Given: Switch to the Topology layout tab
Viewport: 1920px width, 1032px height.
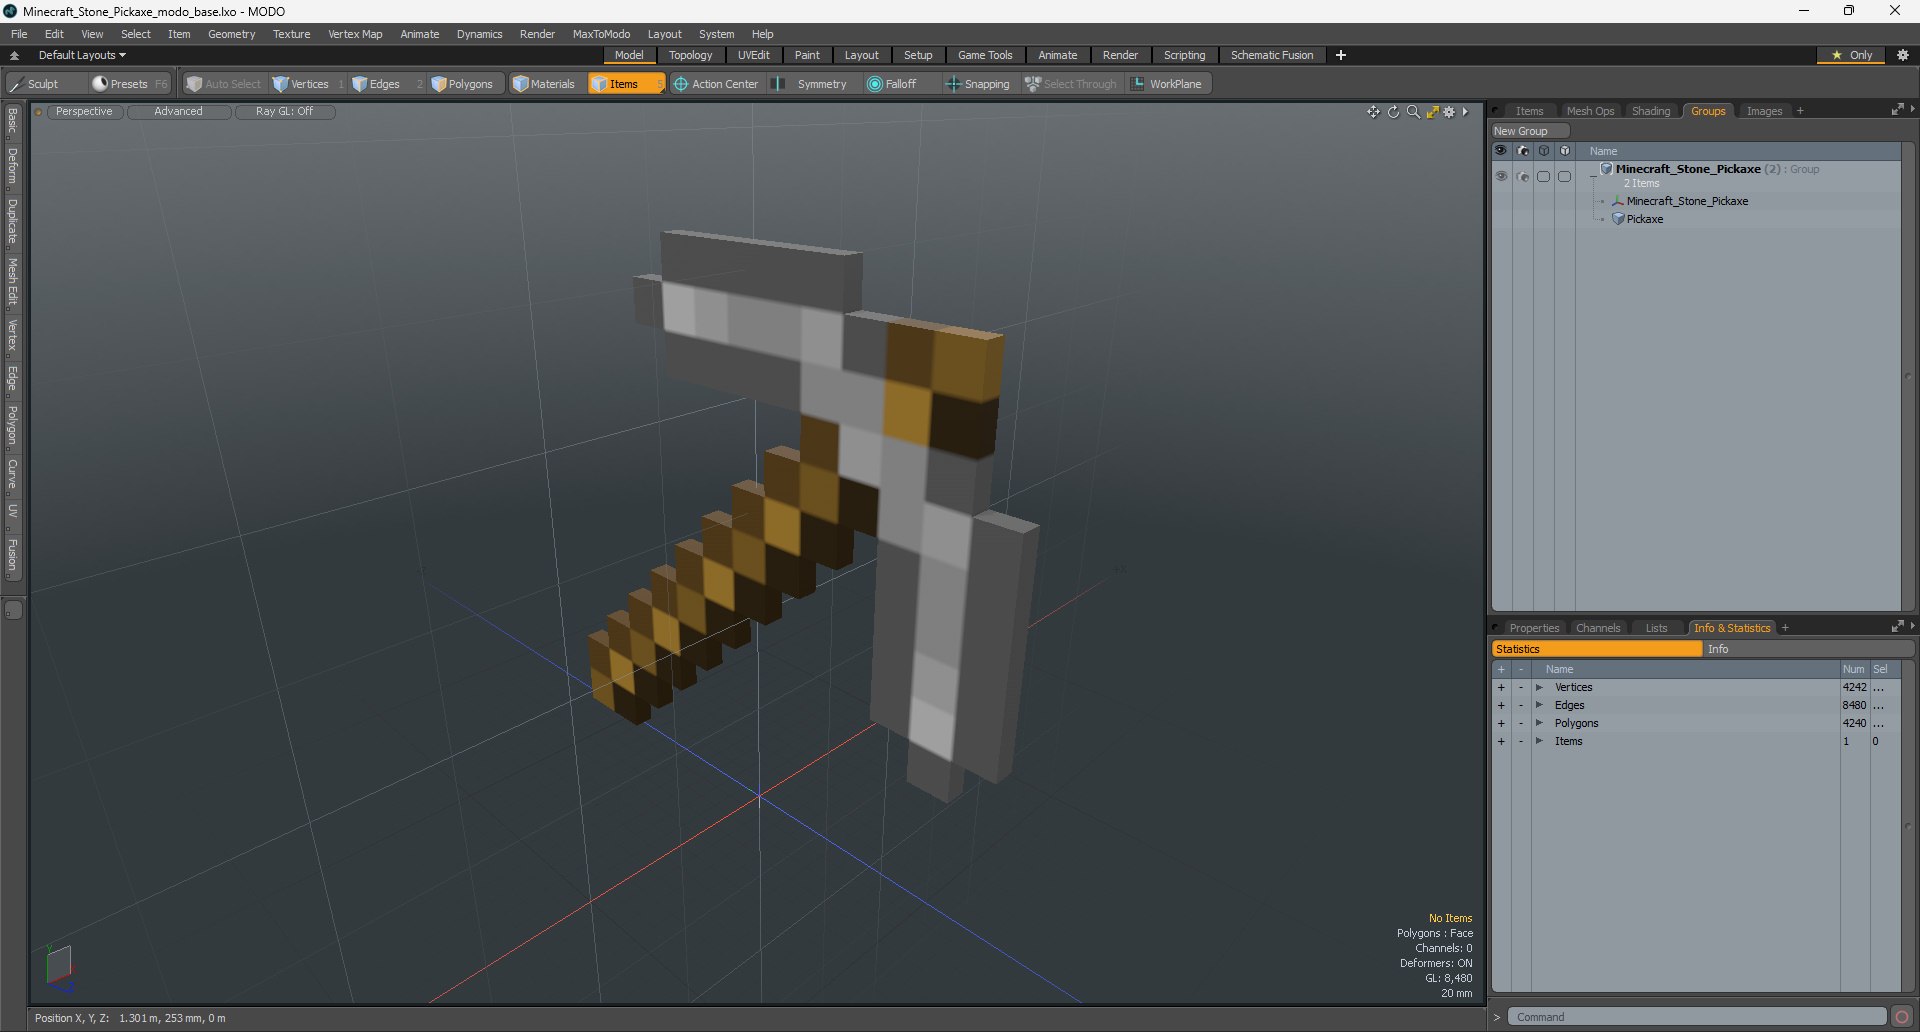Looking at the screenshot, I should pos(690,55).
